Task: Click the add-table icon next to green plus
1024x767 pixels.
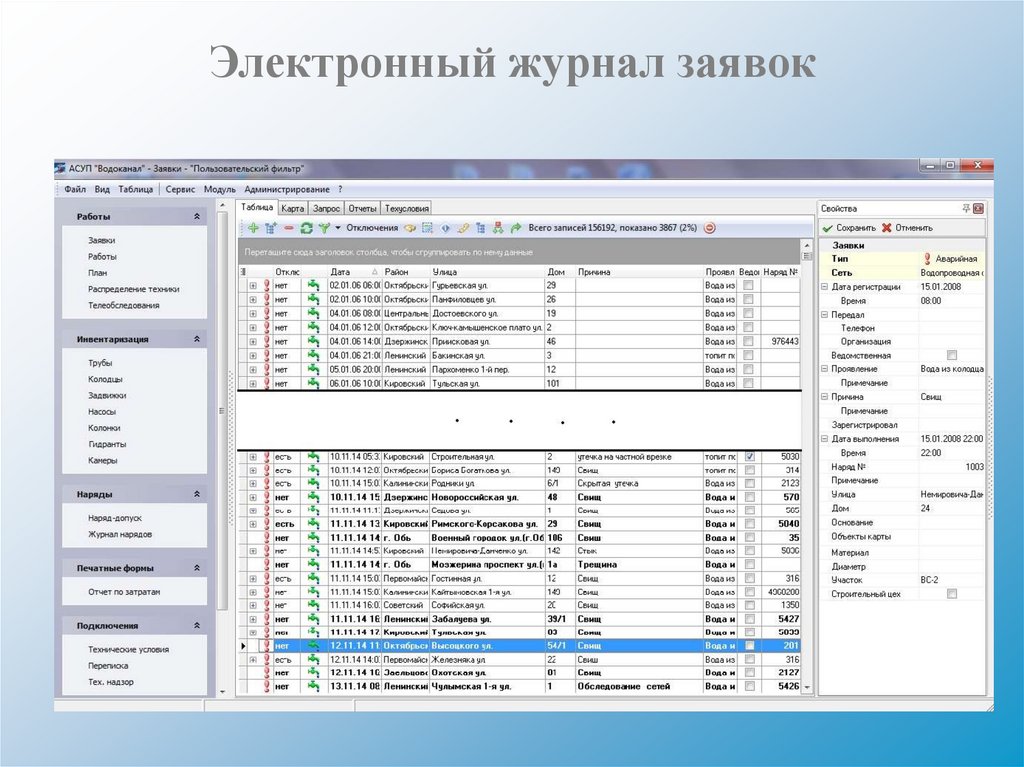Action: pyautogui.click(x=271, y=228)
